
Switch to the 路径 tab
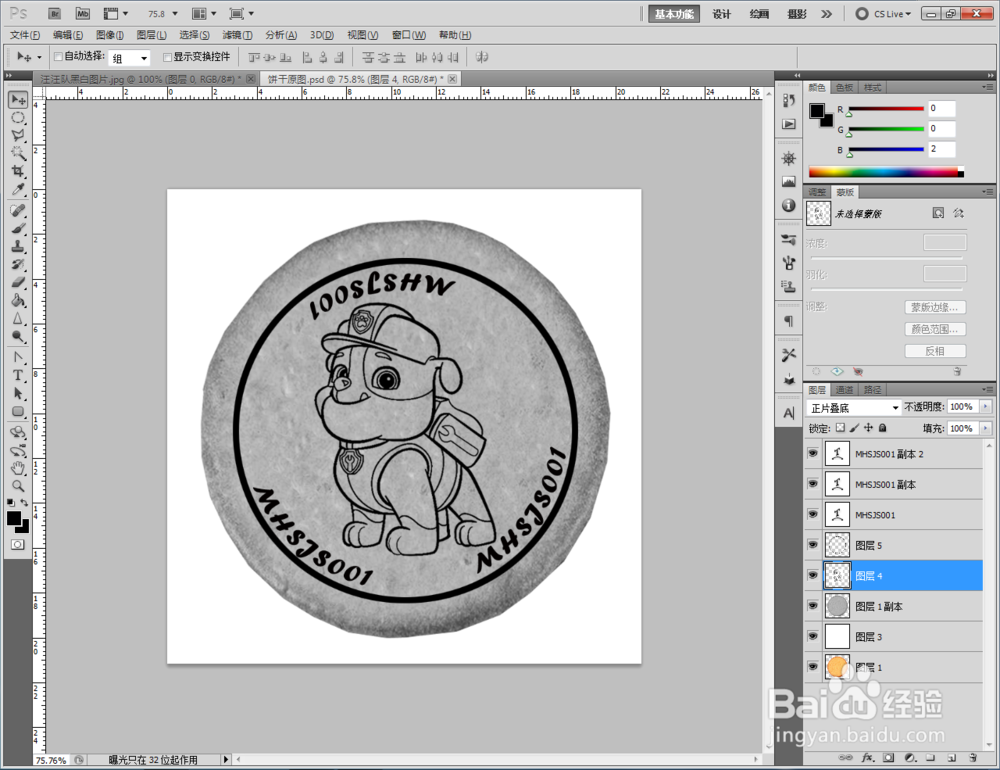pos(873,390)
